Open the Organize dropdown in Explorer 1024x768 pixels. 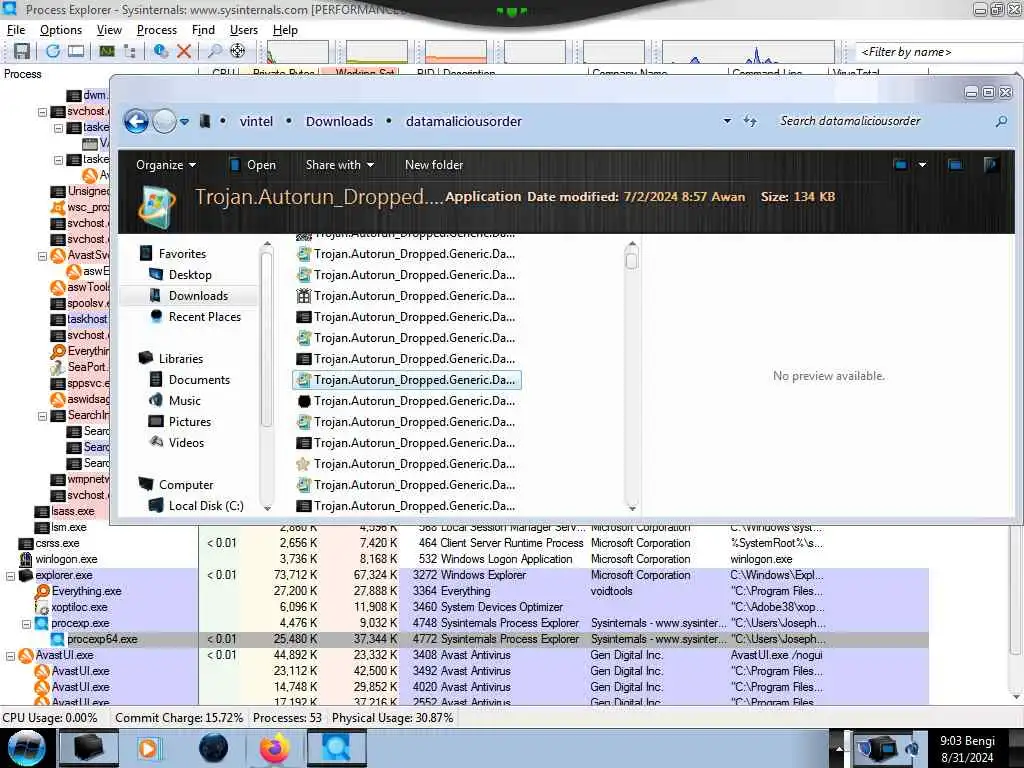tap(166, 165)
